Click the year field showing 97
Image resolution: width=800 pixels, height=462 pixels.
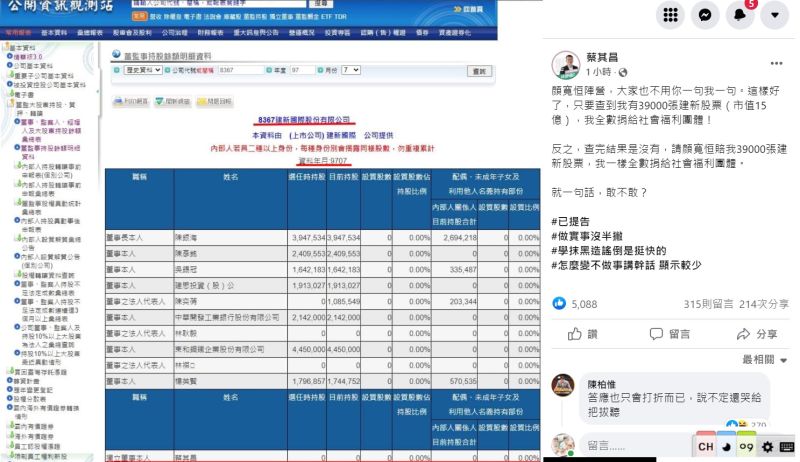tap(302, 70)
